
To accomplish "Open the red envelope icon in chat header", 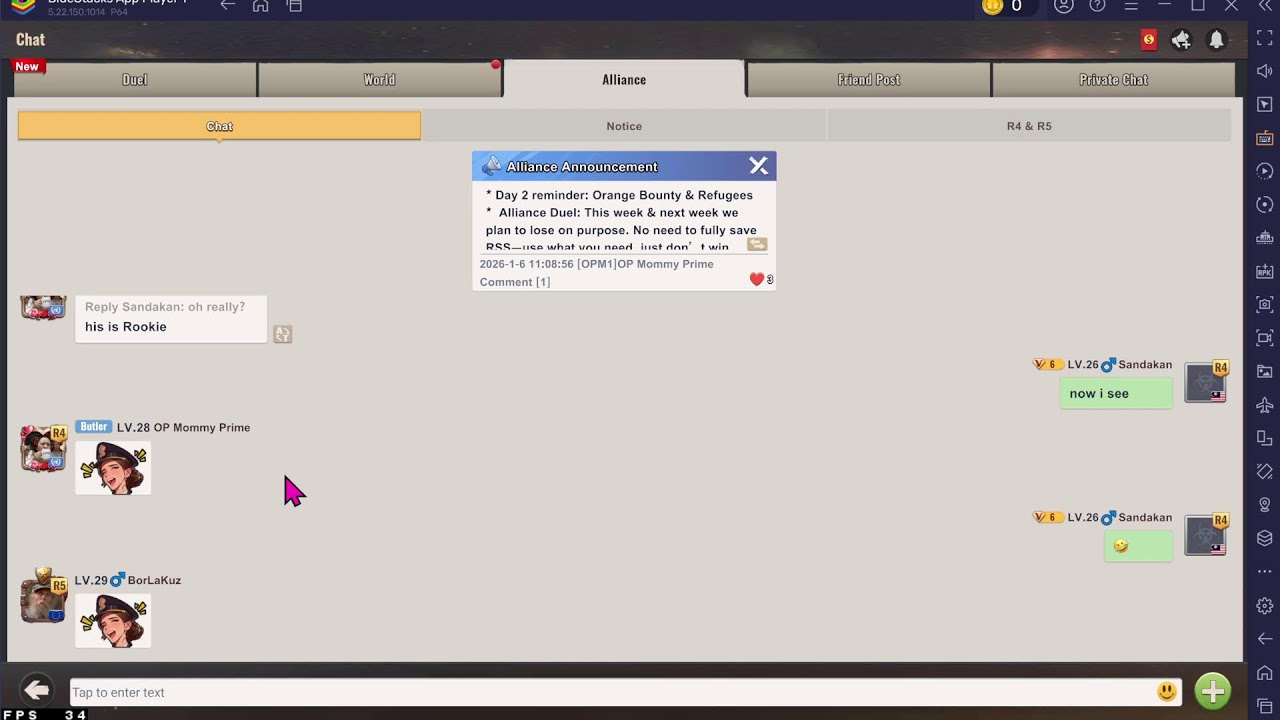I will [x=1149, y=40].
